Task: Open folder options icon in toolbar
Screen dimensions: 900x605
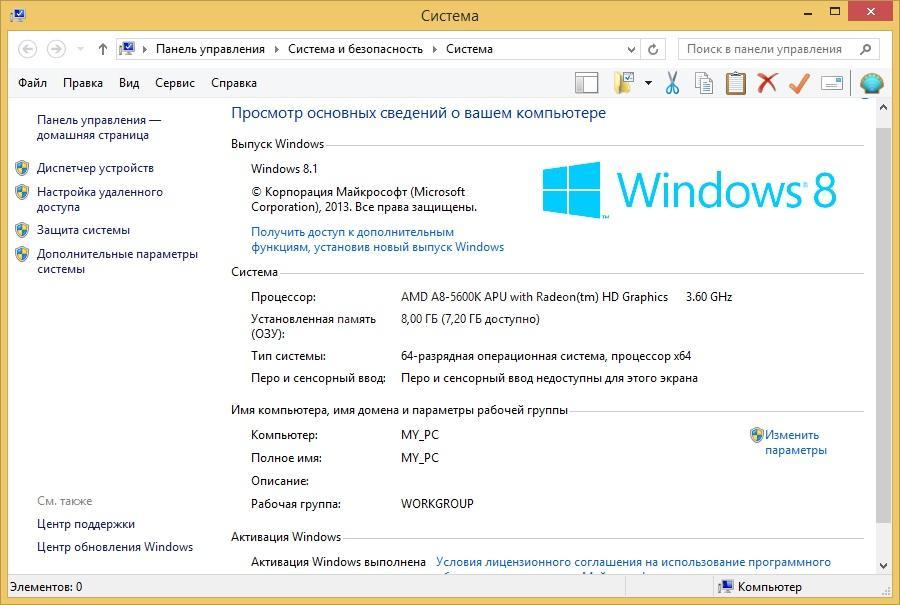Action: click(623, 83)
